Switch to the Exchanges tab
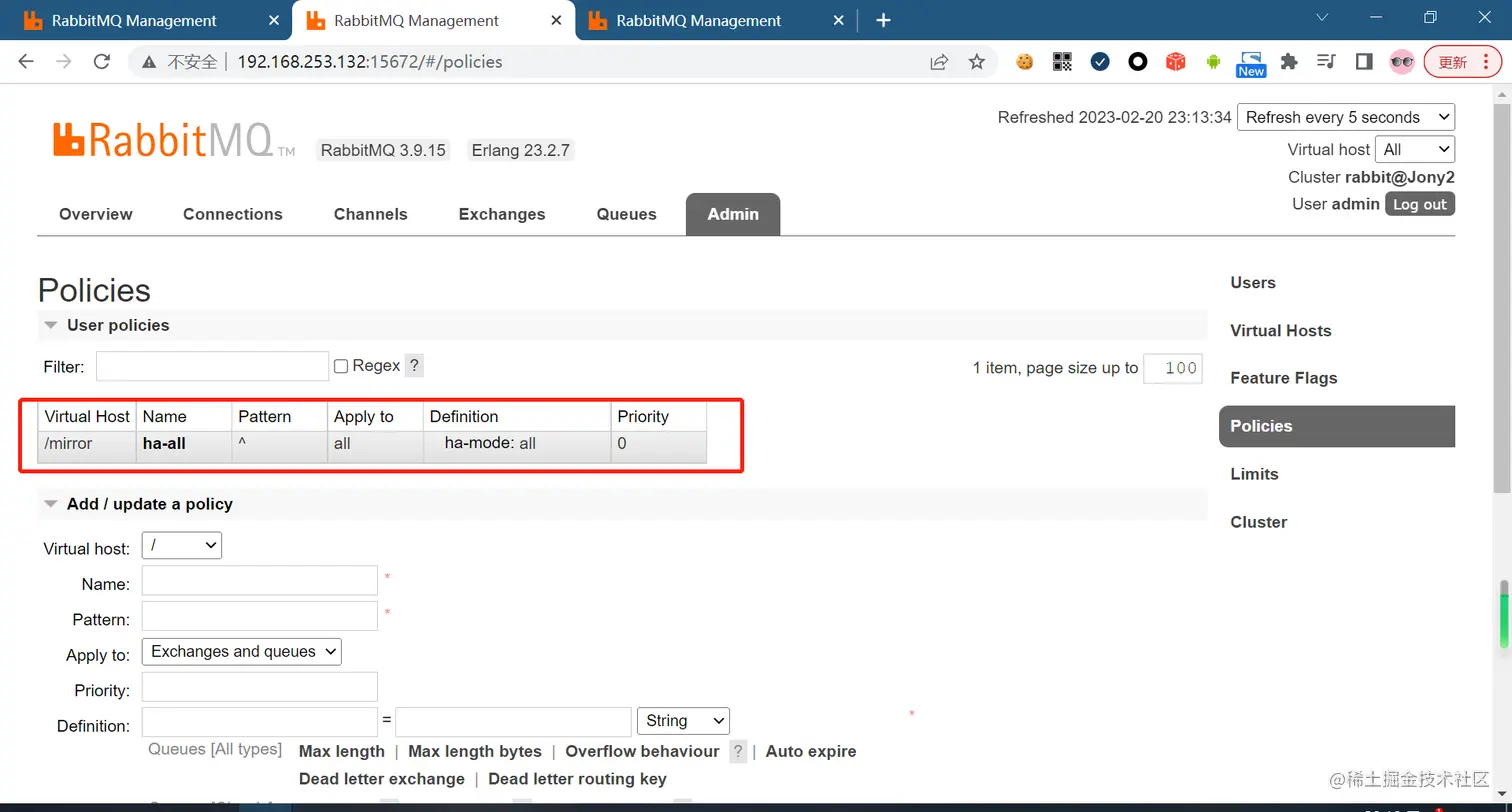 [x=502, y=214]
